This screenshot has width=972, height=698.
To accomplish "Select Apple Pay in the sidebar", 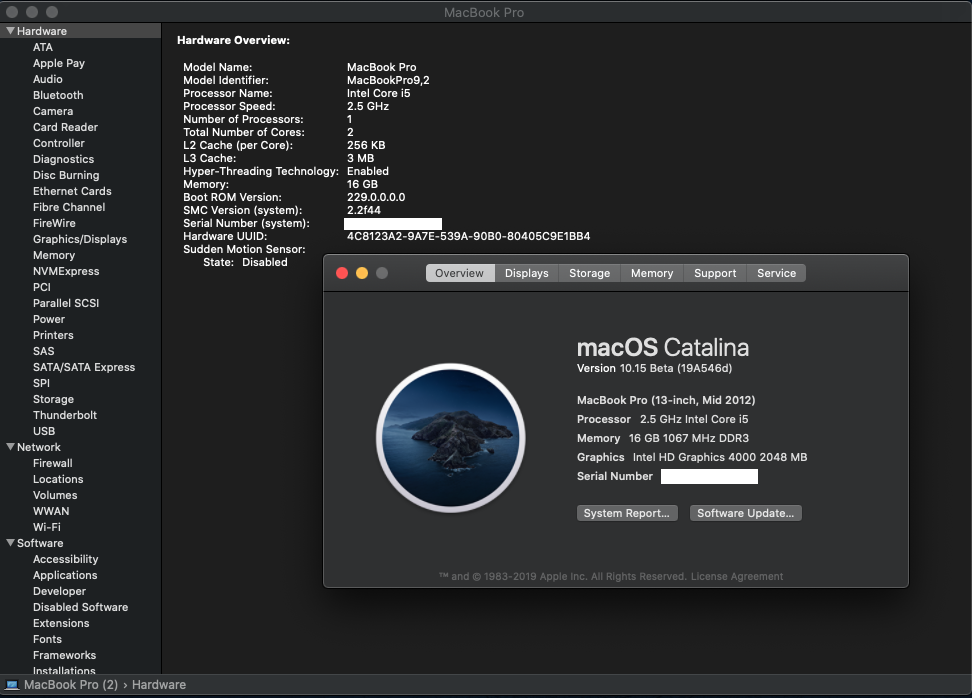I will 59,63.
